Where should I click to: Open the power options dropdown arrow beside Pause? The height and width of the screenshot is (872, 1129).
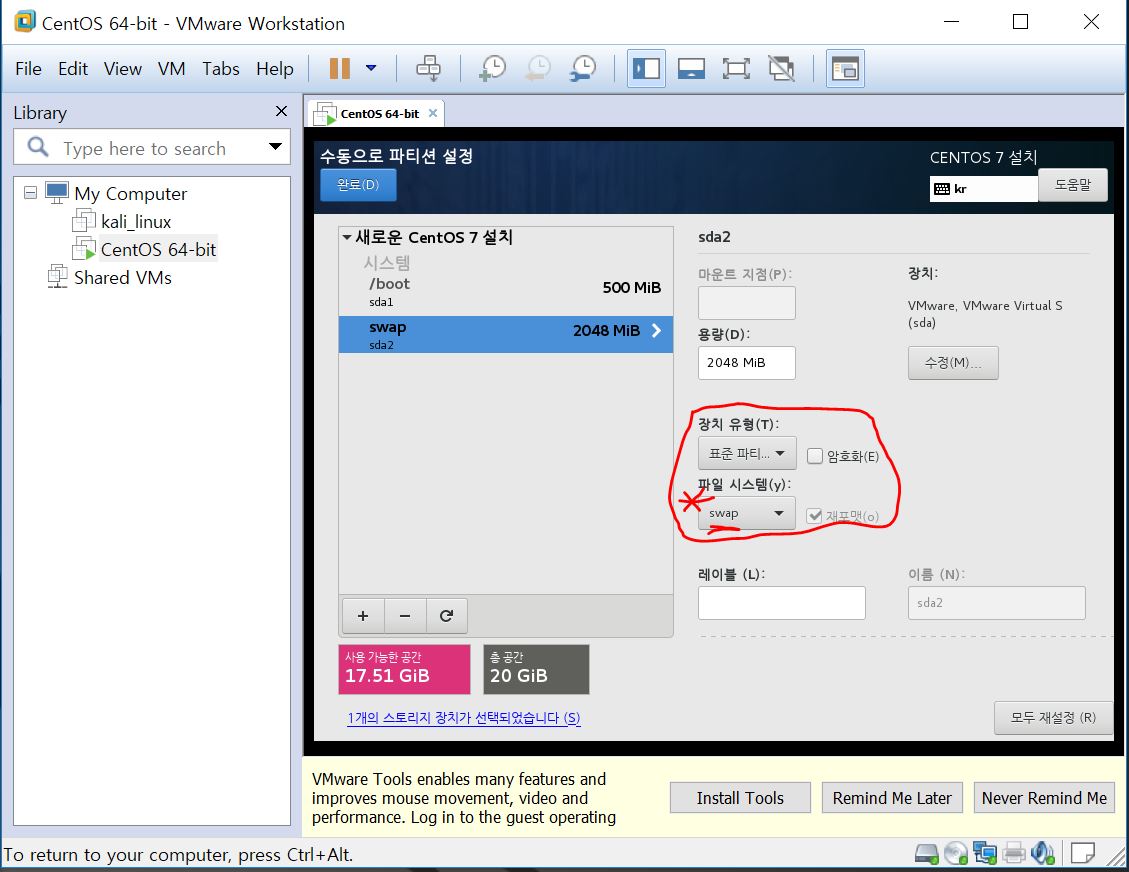(371, 68)
